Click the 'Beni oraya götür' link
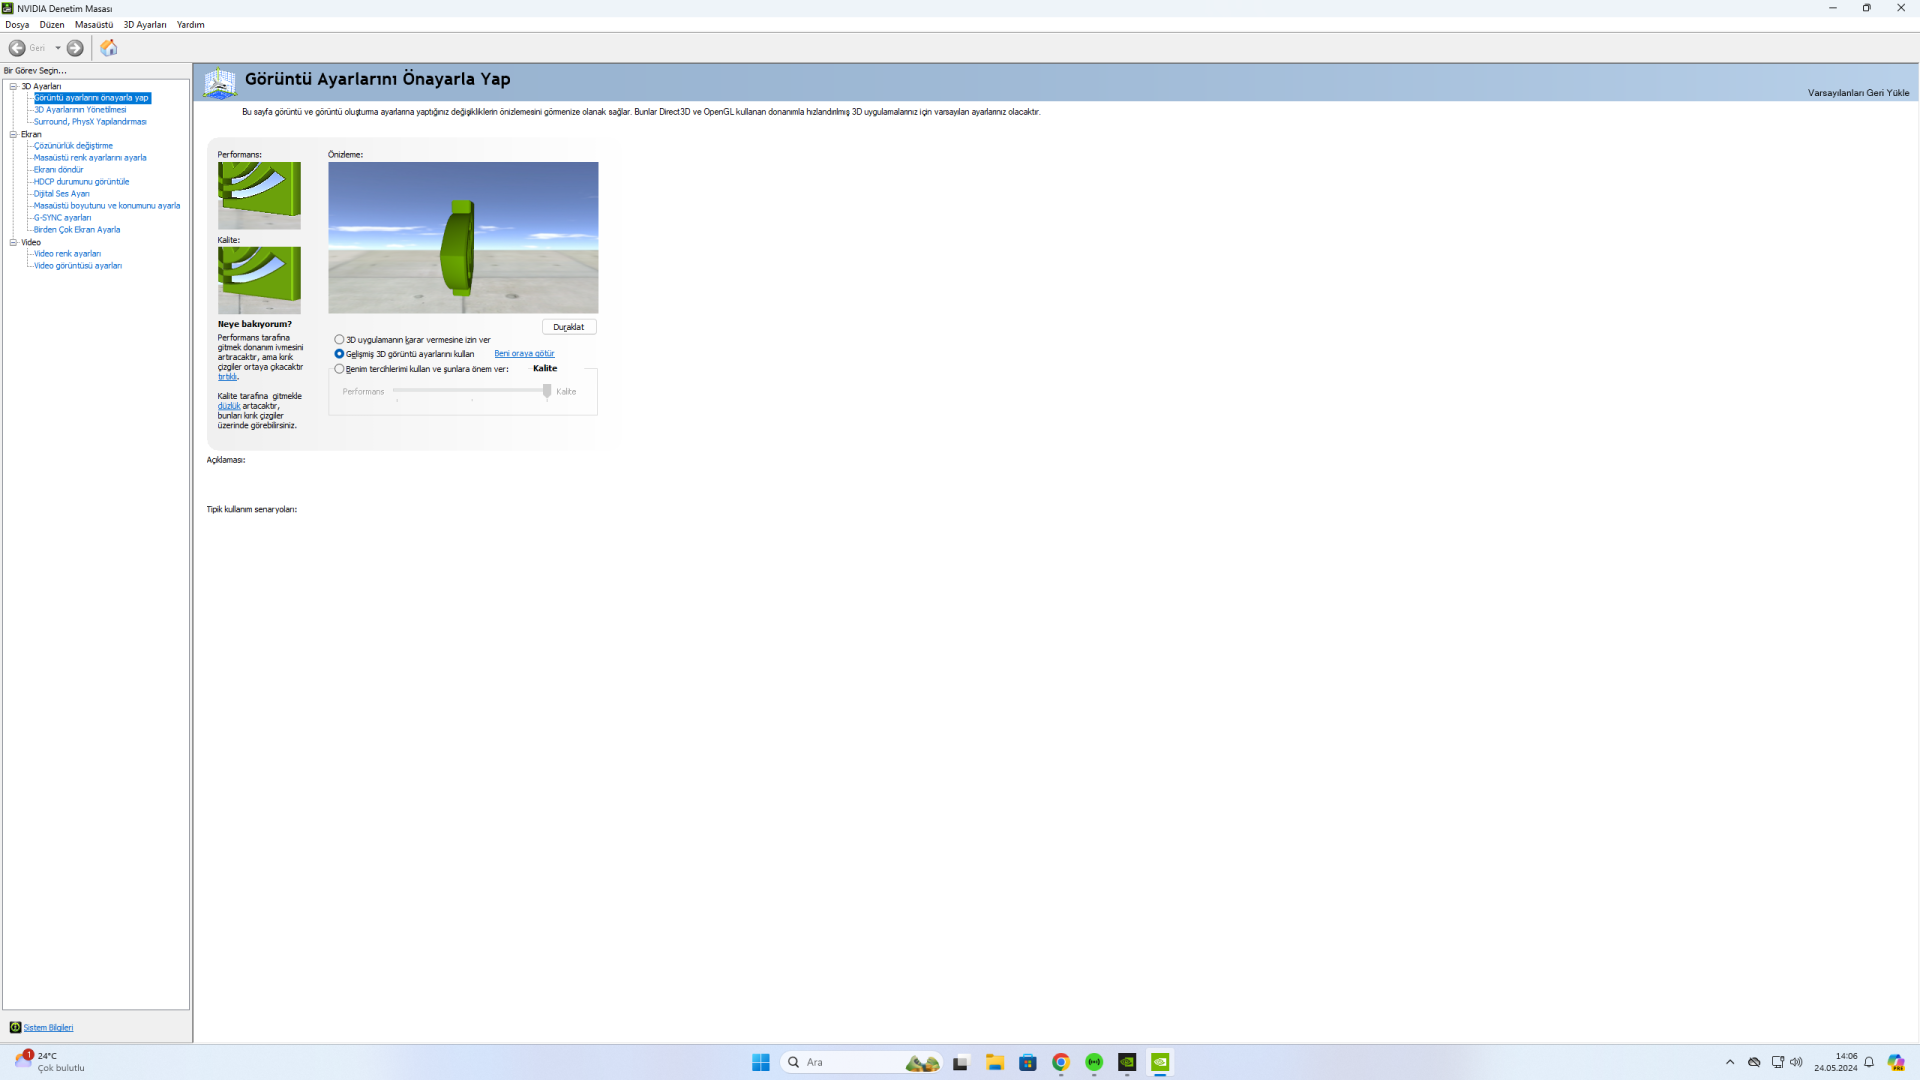 coord(524,354)
